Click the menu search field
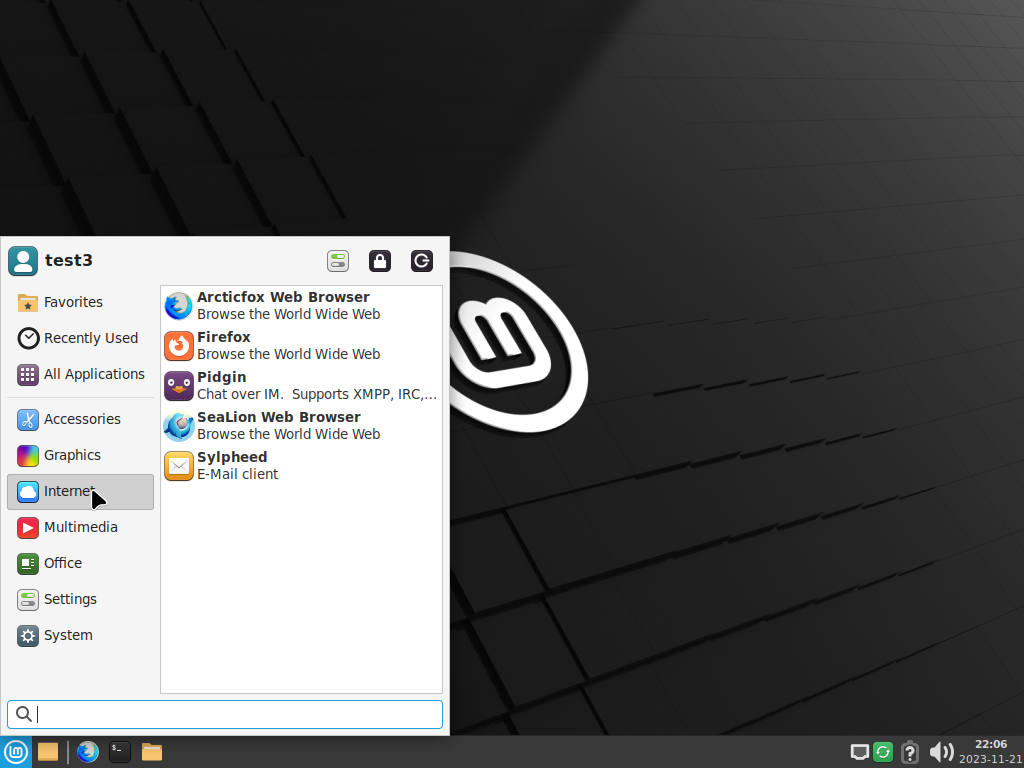Viewport: 1024px width, 768px height. [225, 714]
